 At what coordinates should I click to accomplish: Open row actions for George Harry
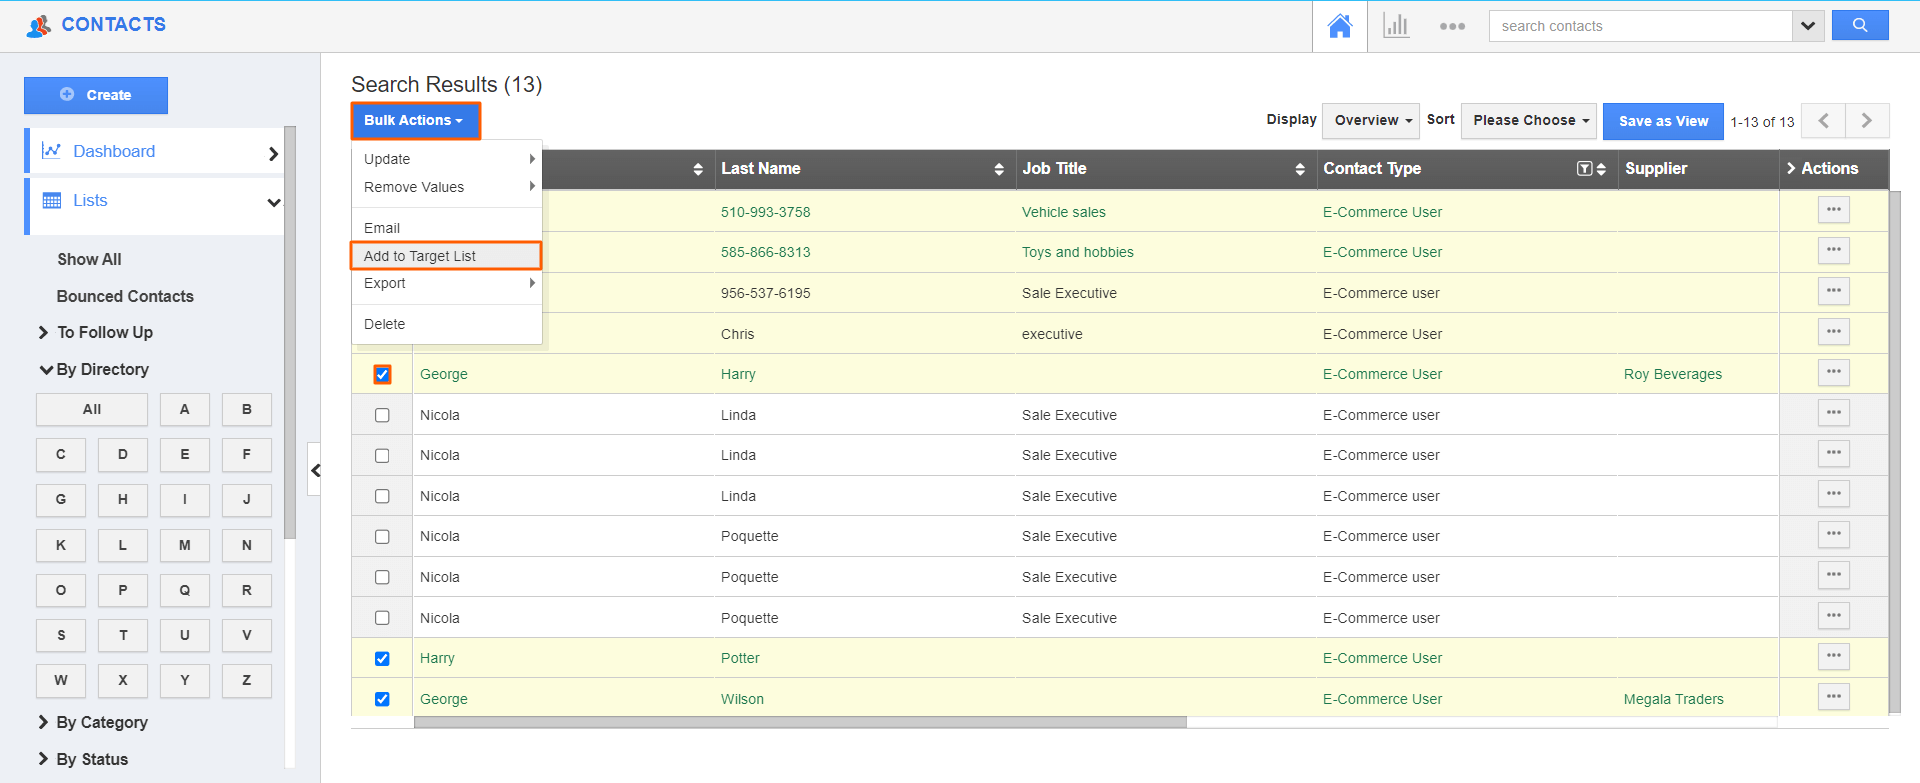click(1833, 372)
